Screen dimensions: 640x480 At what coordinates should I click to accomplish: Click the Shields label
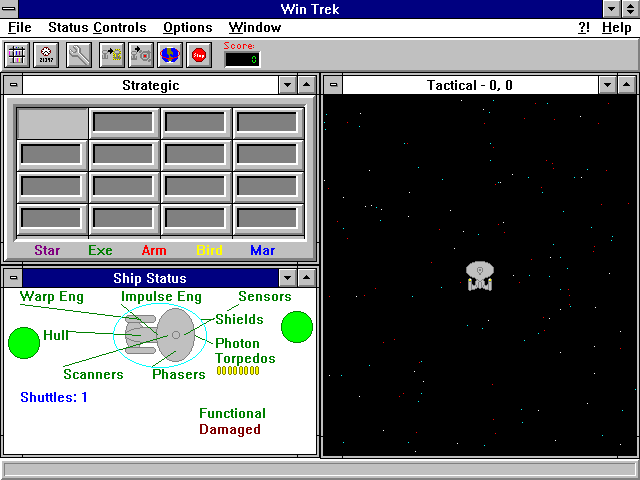tap(240, 319)
